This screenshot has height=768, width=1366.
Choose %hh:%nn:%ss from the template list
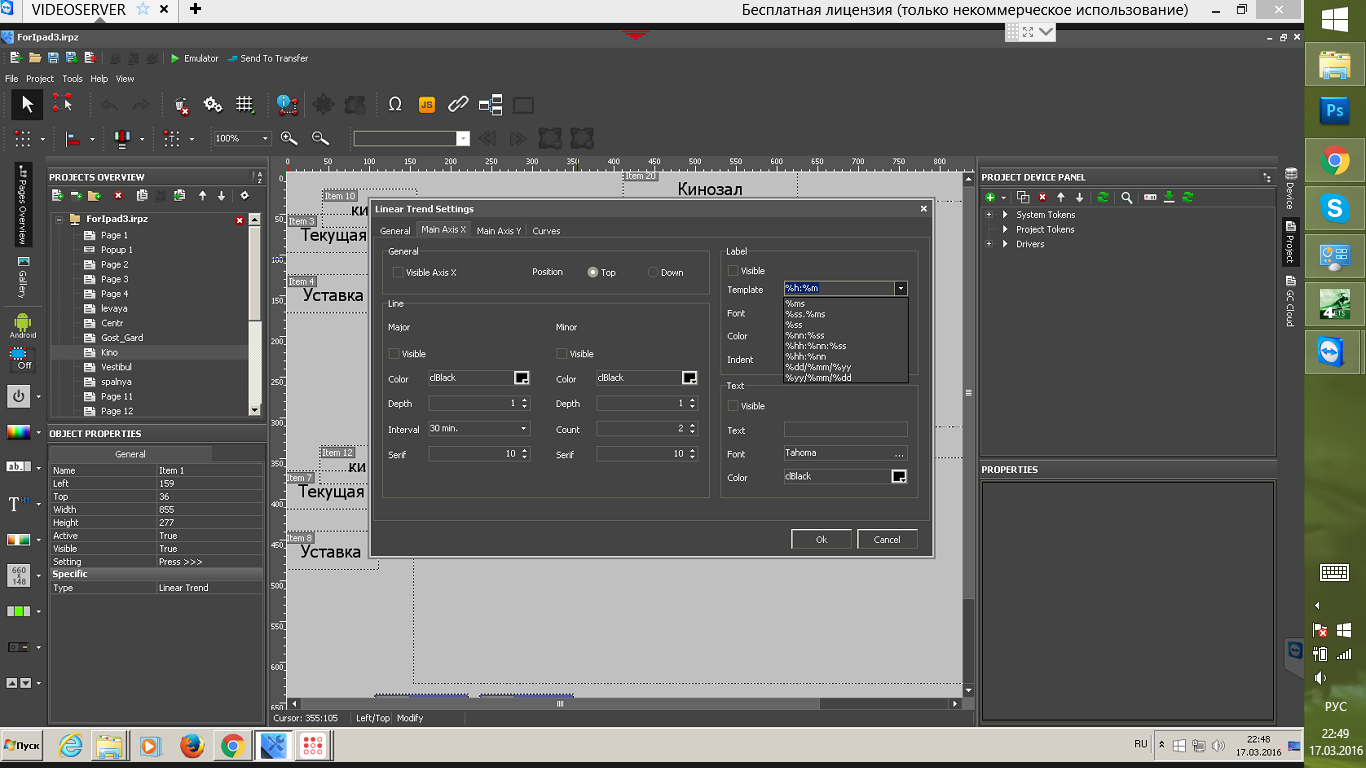pos(815,346)
